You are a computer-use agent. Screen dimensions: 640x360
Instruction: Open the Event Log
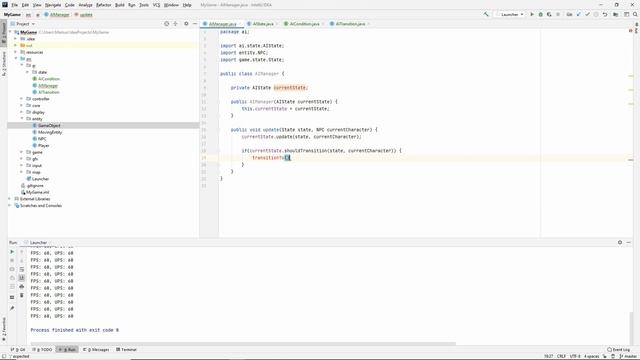[x=618, y=349]
